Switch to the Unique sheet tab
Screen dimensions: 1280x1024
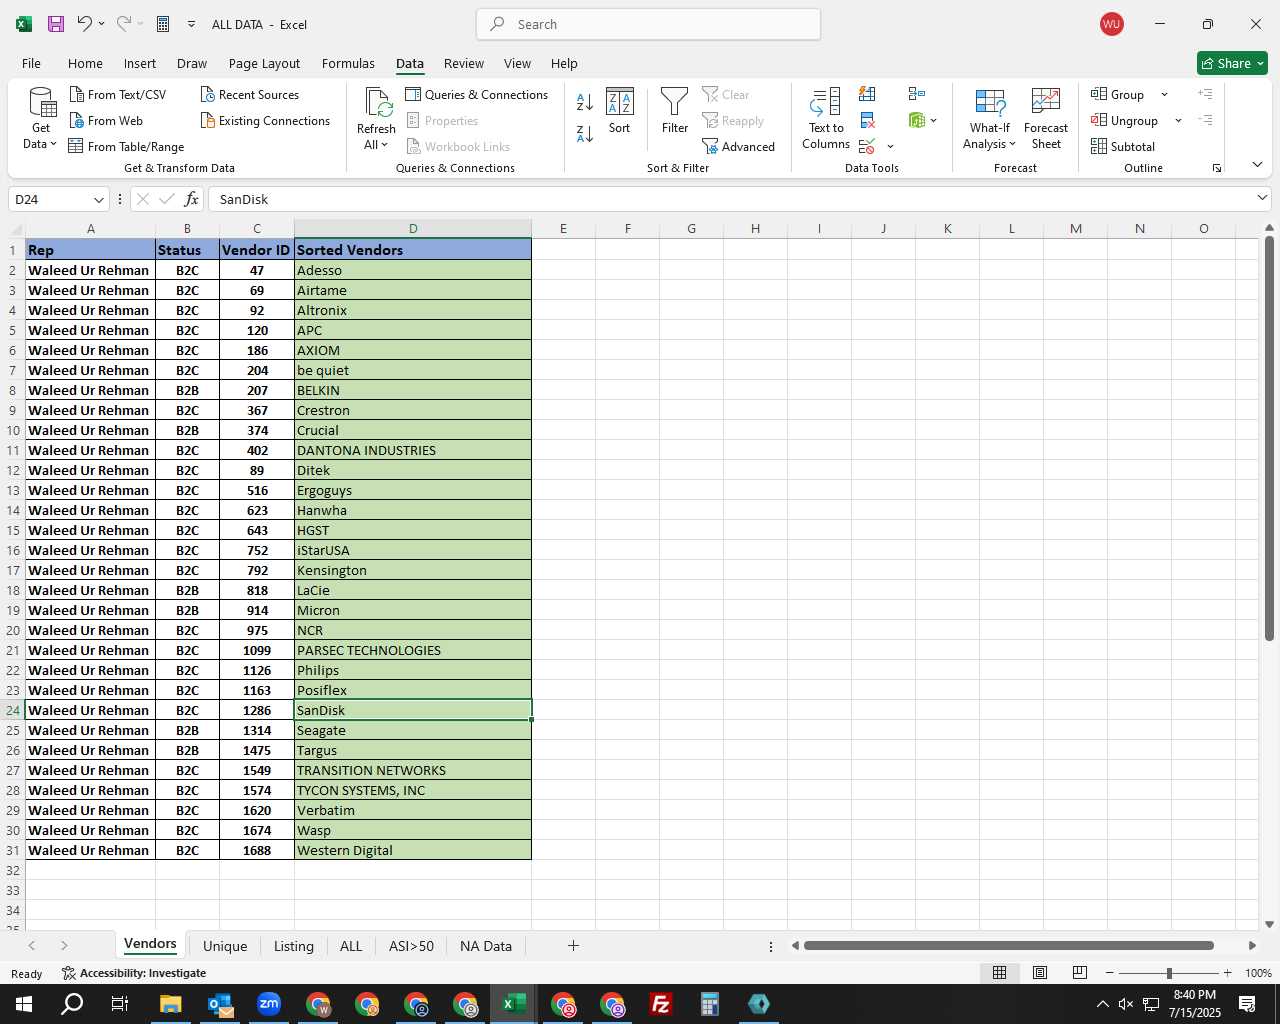[x=225, y=946]
